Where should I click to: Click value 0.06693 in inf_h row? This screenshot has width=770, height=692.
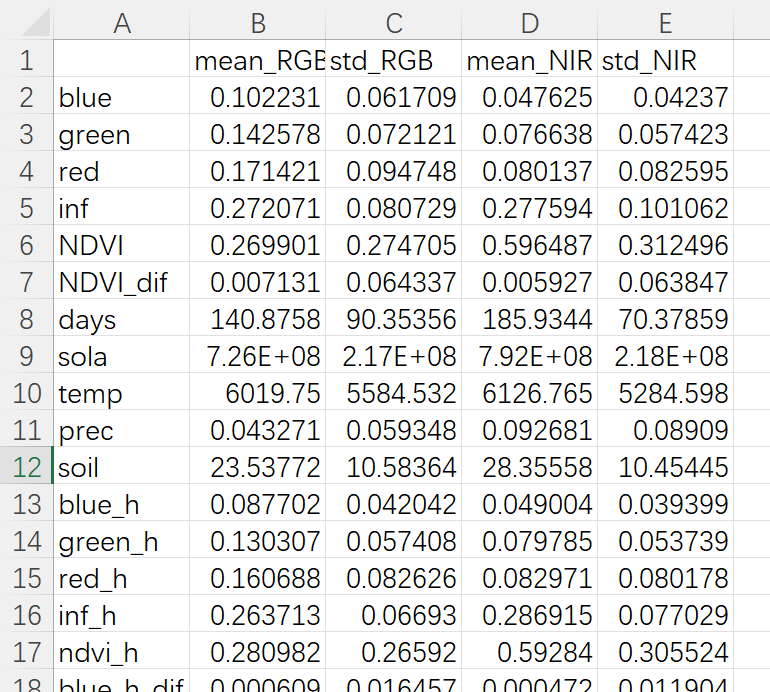(393, 615)
